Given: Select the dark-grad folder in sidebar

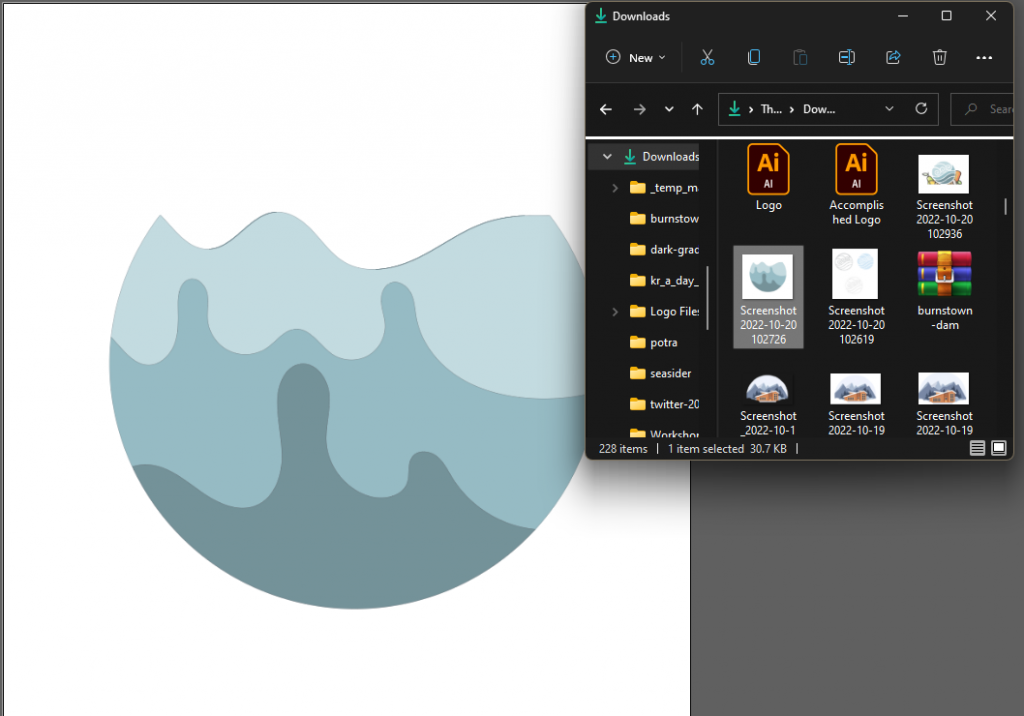Looking at the screenshot, I should tap(664, 250).
